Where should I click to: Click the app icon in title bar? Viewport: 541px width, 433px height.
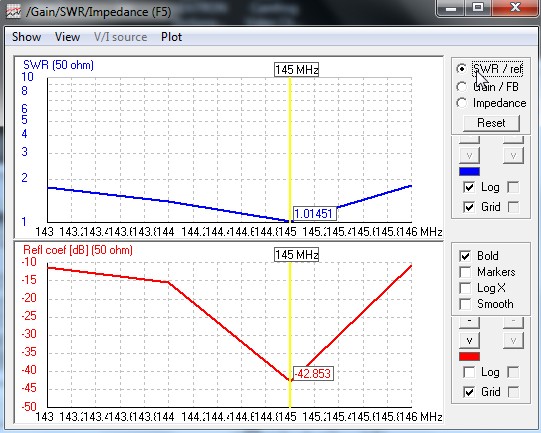[13, 11]
